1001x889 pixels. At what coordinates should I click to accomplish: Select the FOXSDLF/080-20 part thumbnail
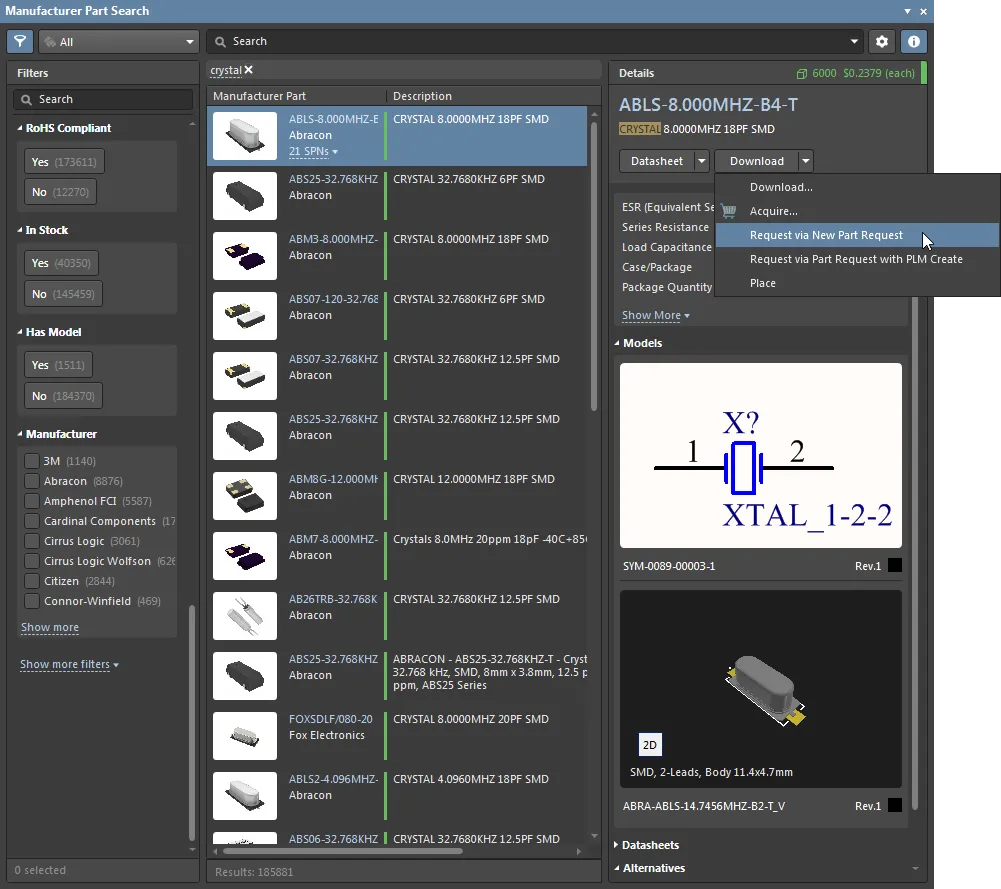pyautogui.click(x=245, y=736)
